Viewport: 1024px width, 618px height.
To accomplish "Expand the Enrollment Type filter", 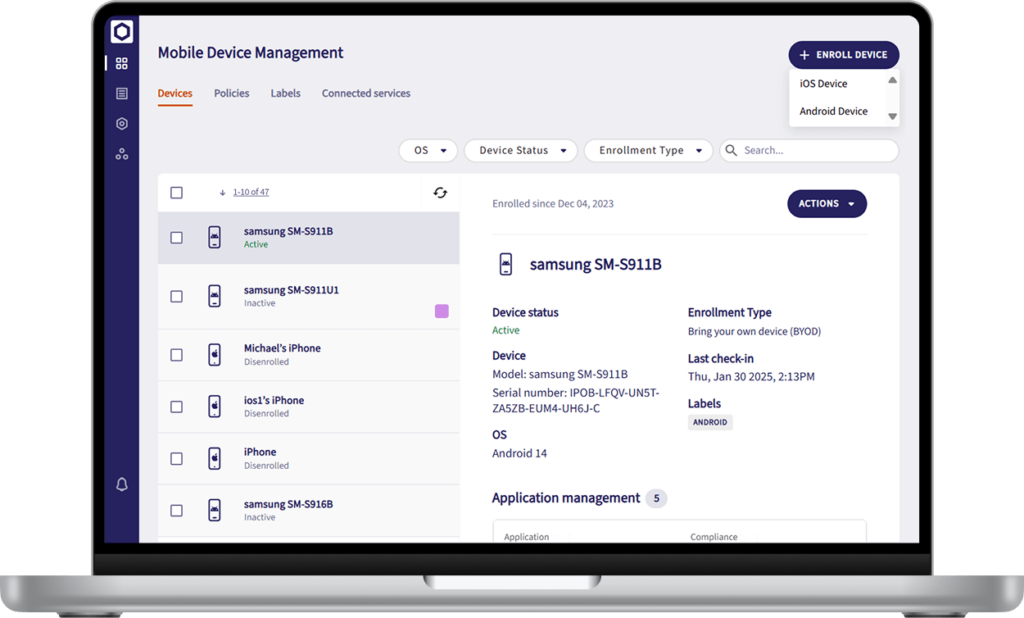I will click(x=648, y=150).
